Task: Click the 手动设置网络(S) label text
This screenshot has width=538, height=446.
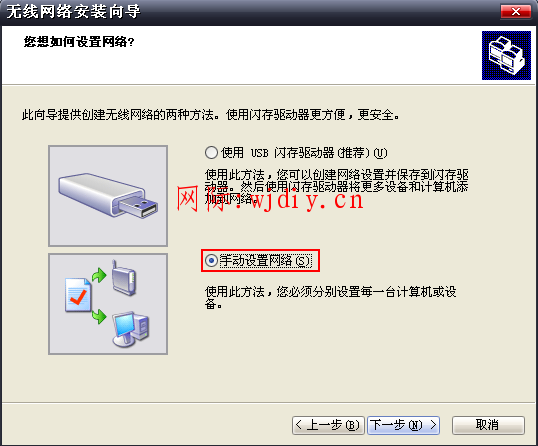Action: click(x=266, y=261)
